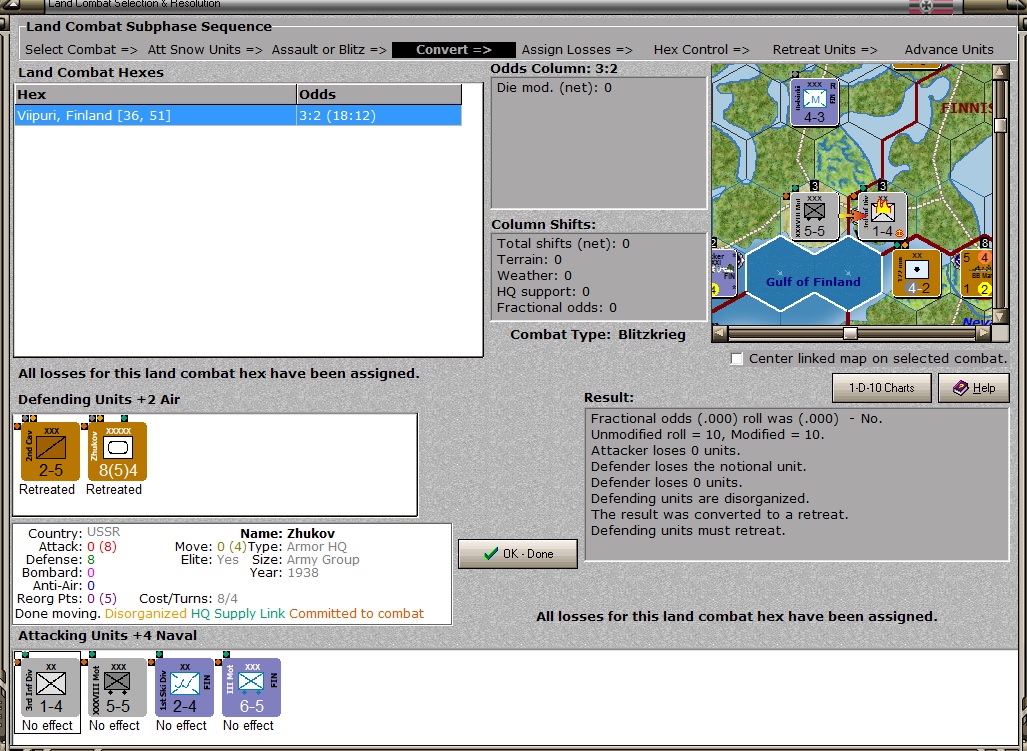Click the map's vertical scrollbar thumb
1027x751 pixels.
(999, 125)
